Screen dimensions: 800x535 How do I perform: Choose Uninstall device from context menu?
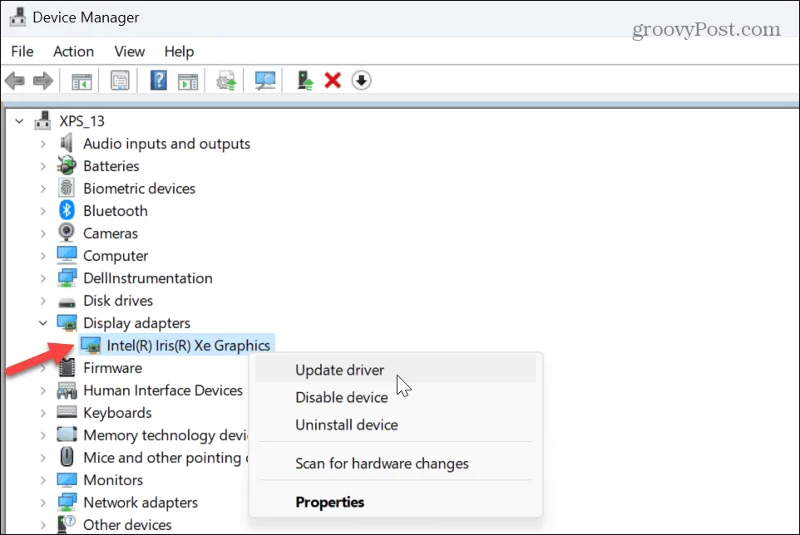tap(395, 425)
